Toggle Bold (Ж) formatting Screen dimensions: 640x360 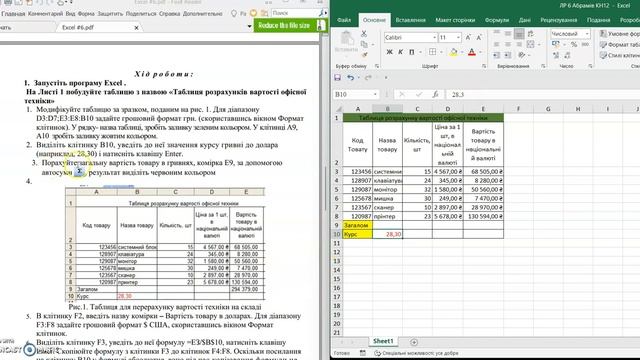tap(389, 52)
